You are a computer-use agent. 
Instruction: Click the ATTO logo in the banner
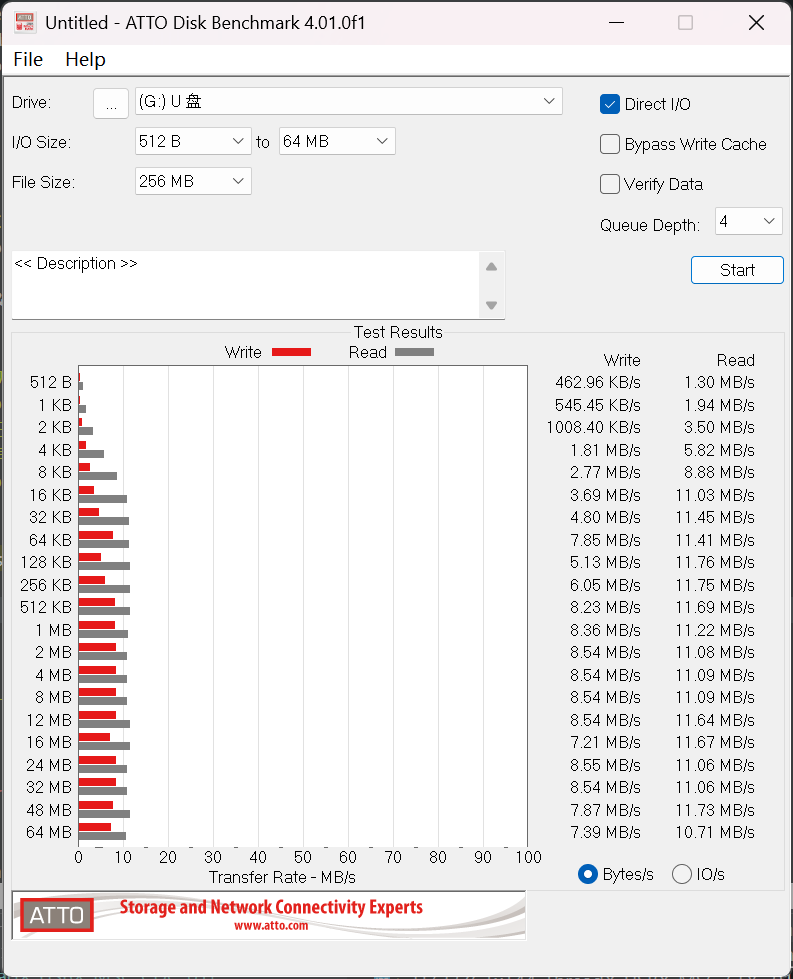57,915
